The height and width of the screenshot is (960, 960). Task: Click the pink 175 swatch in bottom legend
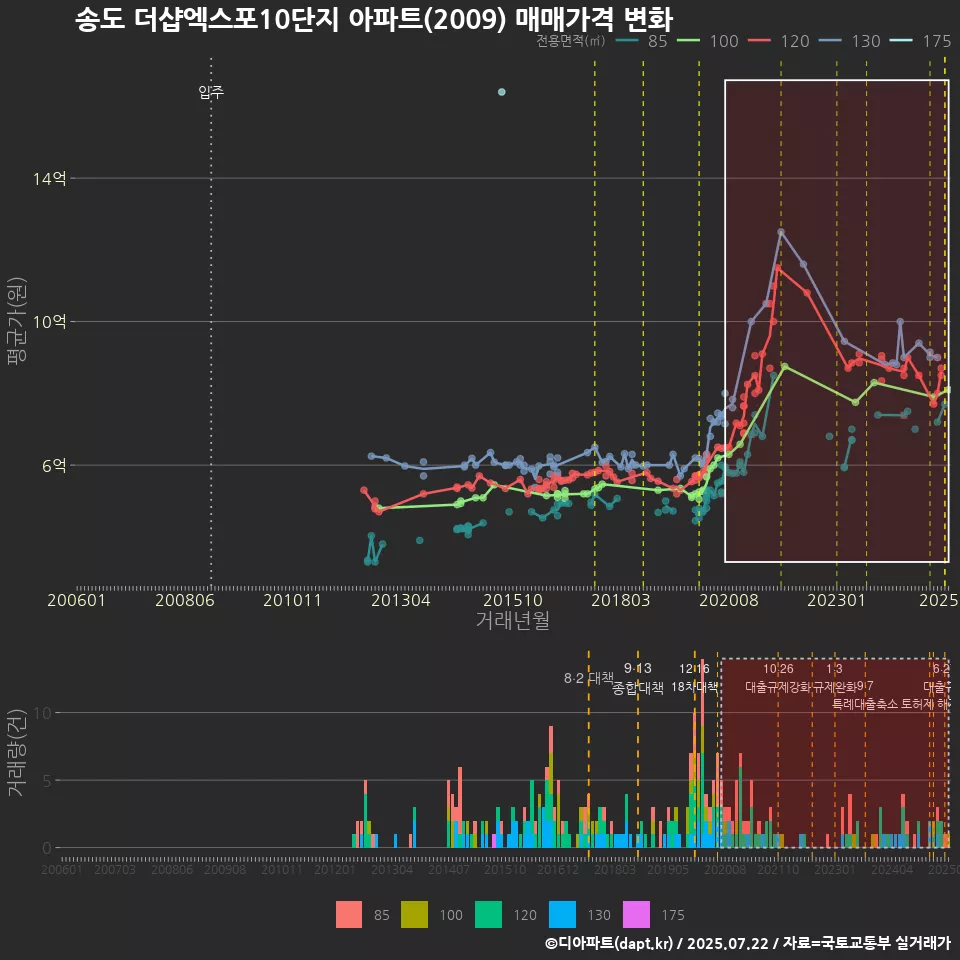[636, 915]
